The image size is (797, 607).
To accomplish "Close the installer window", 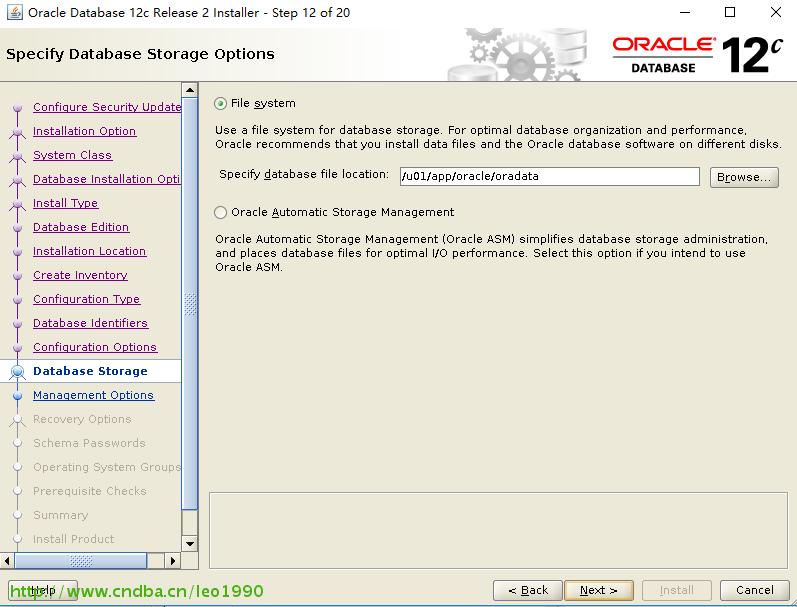I will [776, 12].
